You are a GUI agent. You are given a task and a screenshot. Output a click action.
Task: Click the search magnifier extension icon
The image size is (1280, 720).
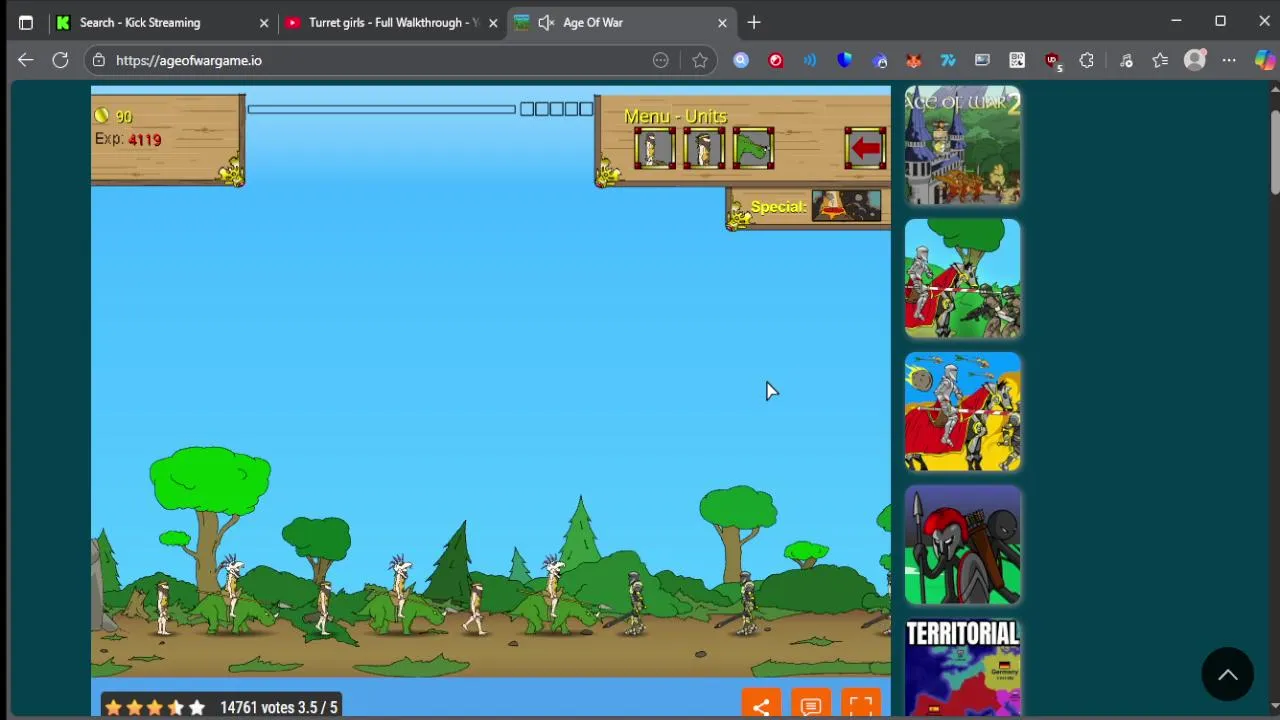coord(741,60)
